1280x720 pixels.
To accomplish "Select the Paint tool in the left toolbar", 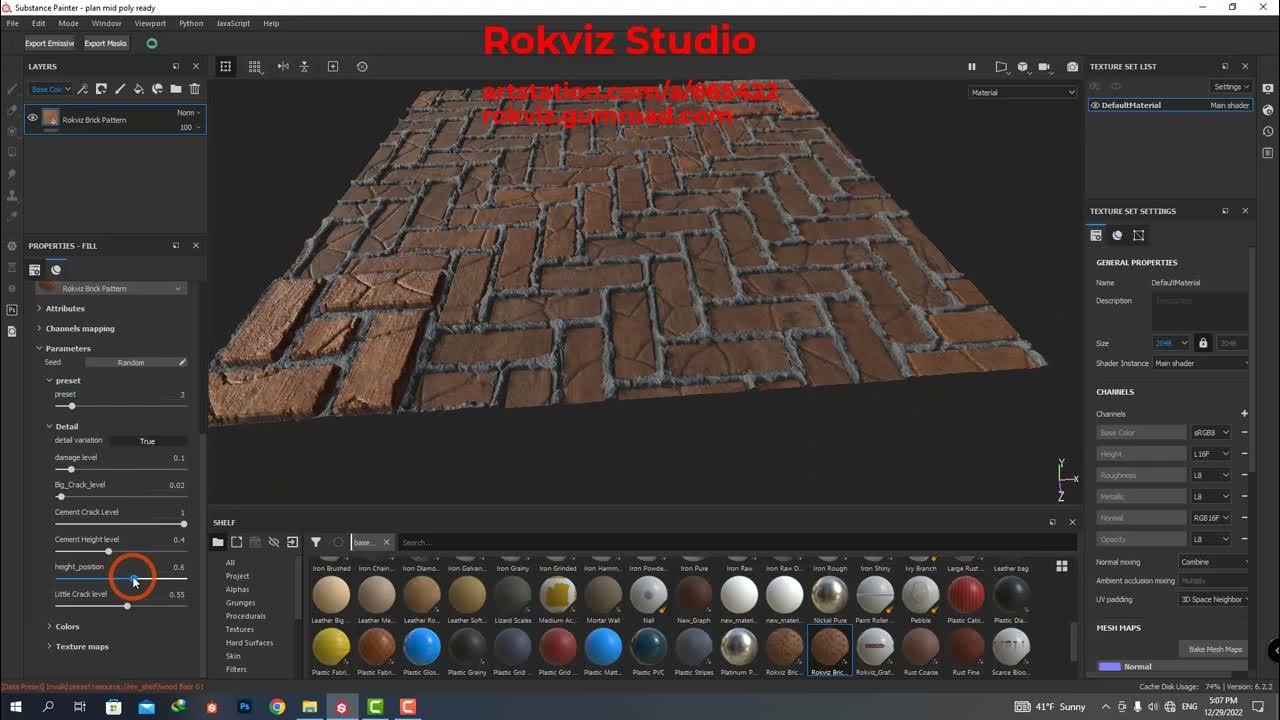I will click(11, 87).
